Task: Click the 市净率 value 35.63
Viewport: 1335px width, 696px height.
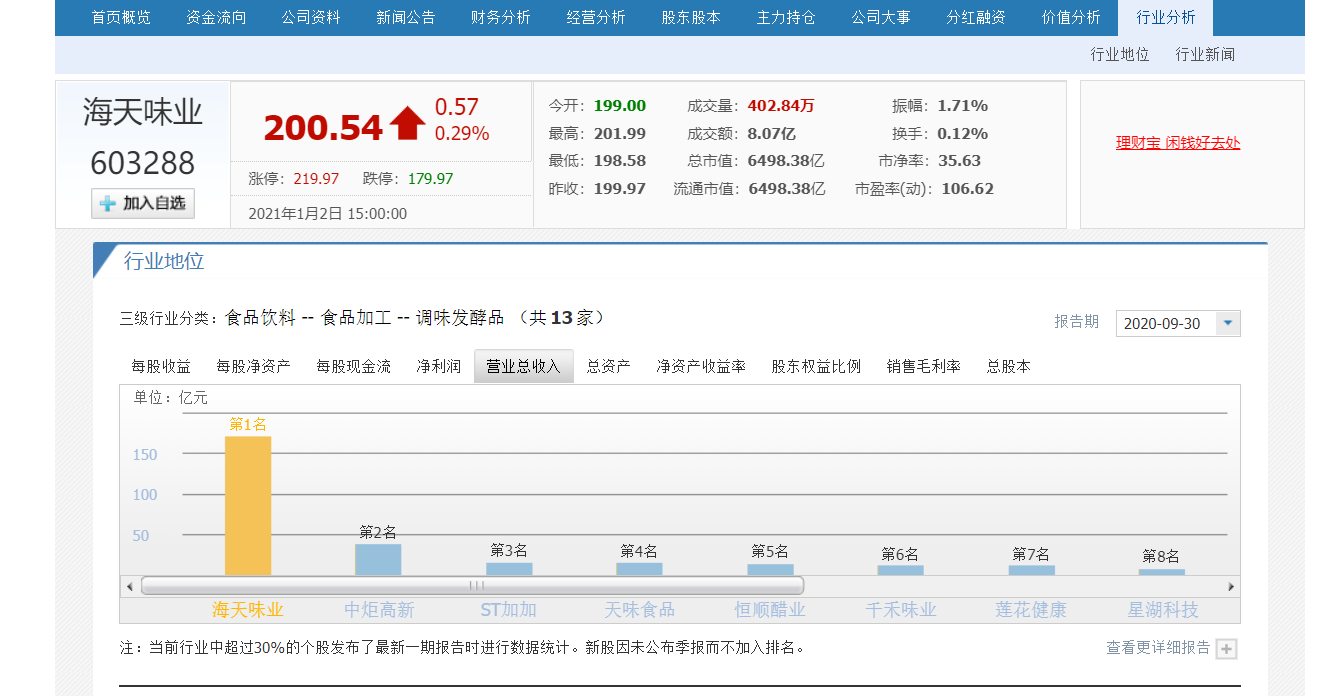Action: tap(959, 161)
